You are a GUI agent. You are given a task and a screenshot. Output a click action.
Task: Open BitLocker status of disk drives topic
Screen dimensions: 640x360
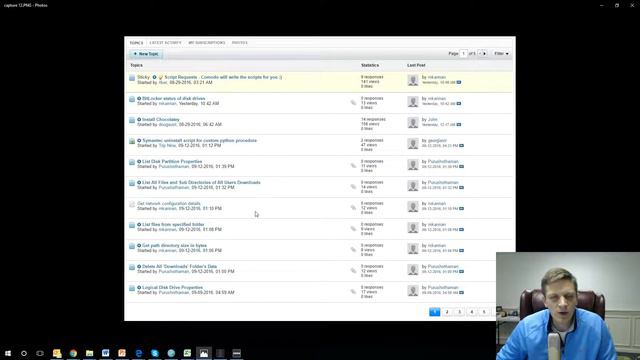173,98
